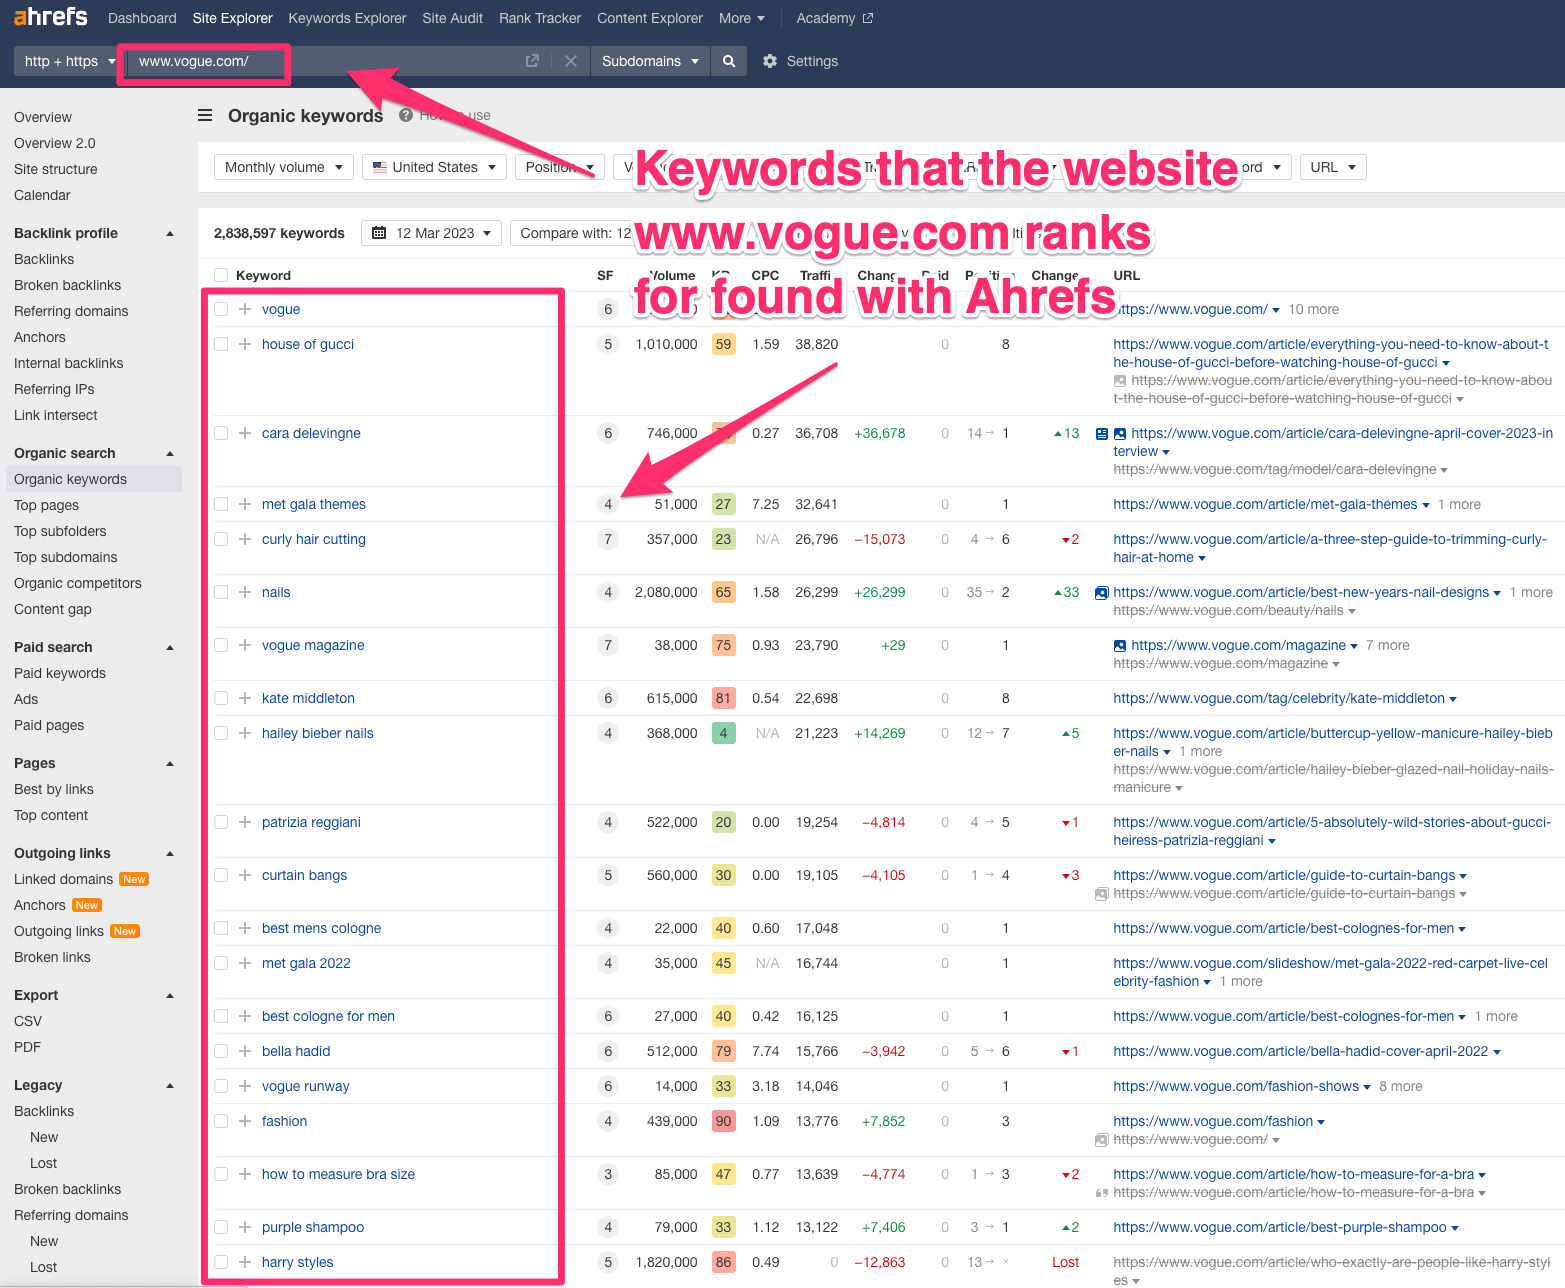Screen dimensions: 1565x1288
Task: Click the green KD 4 badge for hailey bieber nails
Action: click(723, 733)
